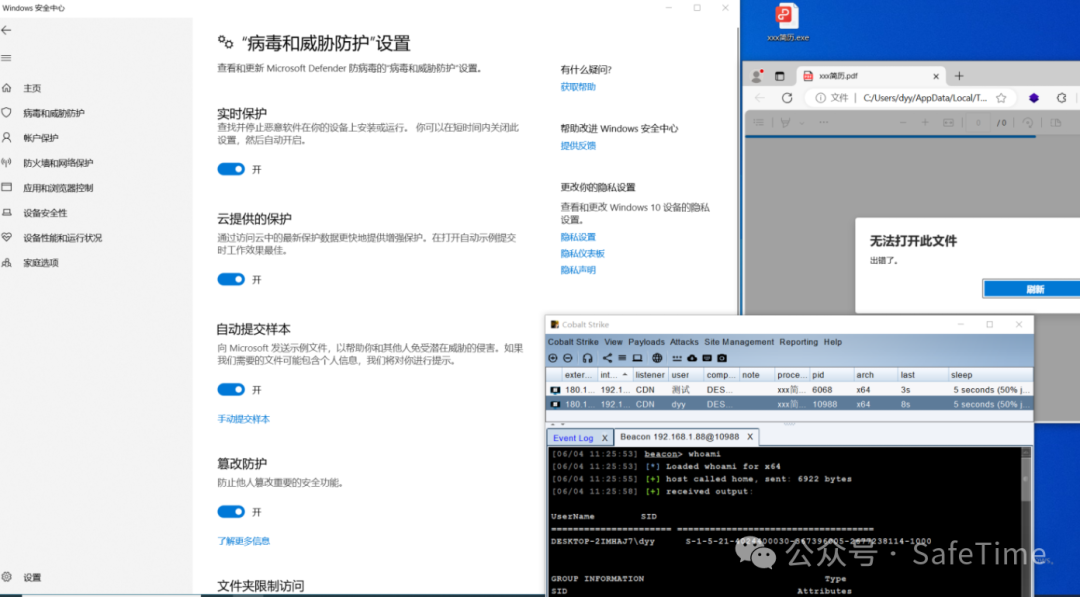Close the xxx简历.pdf browser tab
The height and width of the screenshot is (597, 1080).
point(935,76)
